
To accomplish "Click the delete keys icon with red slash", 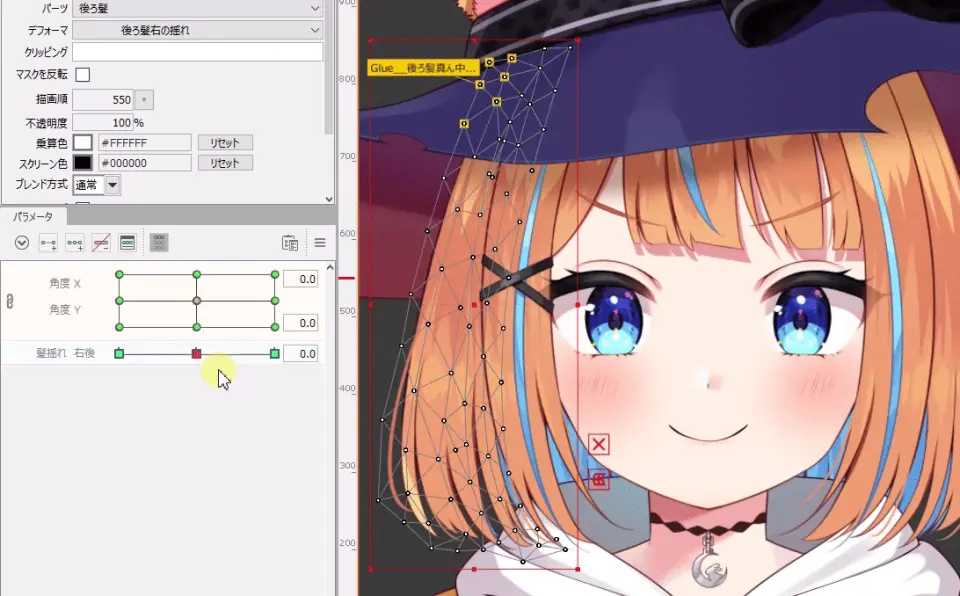I will [101, 243].
